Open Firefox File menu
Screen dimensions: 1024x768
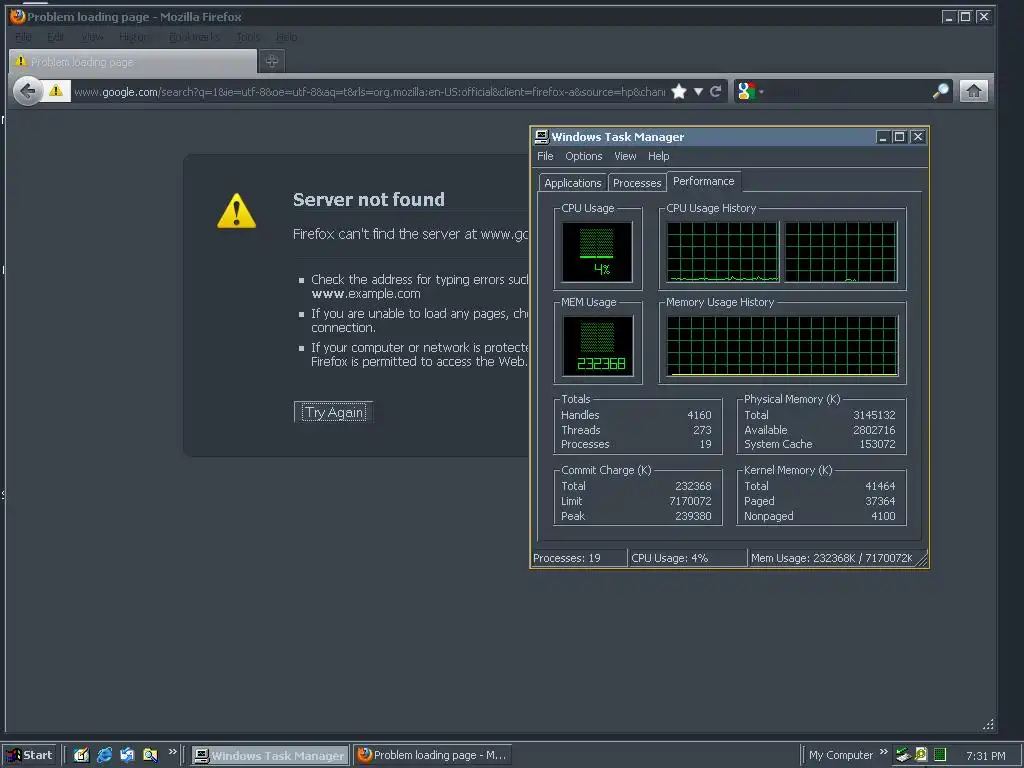(x=24, y=37)
